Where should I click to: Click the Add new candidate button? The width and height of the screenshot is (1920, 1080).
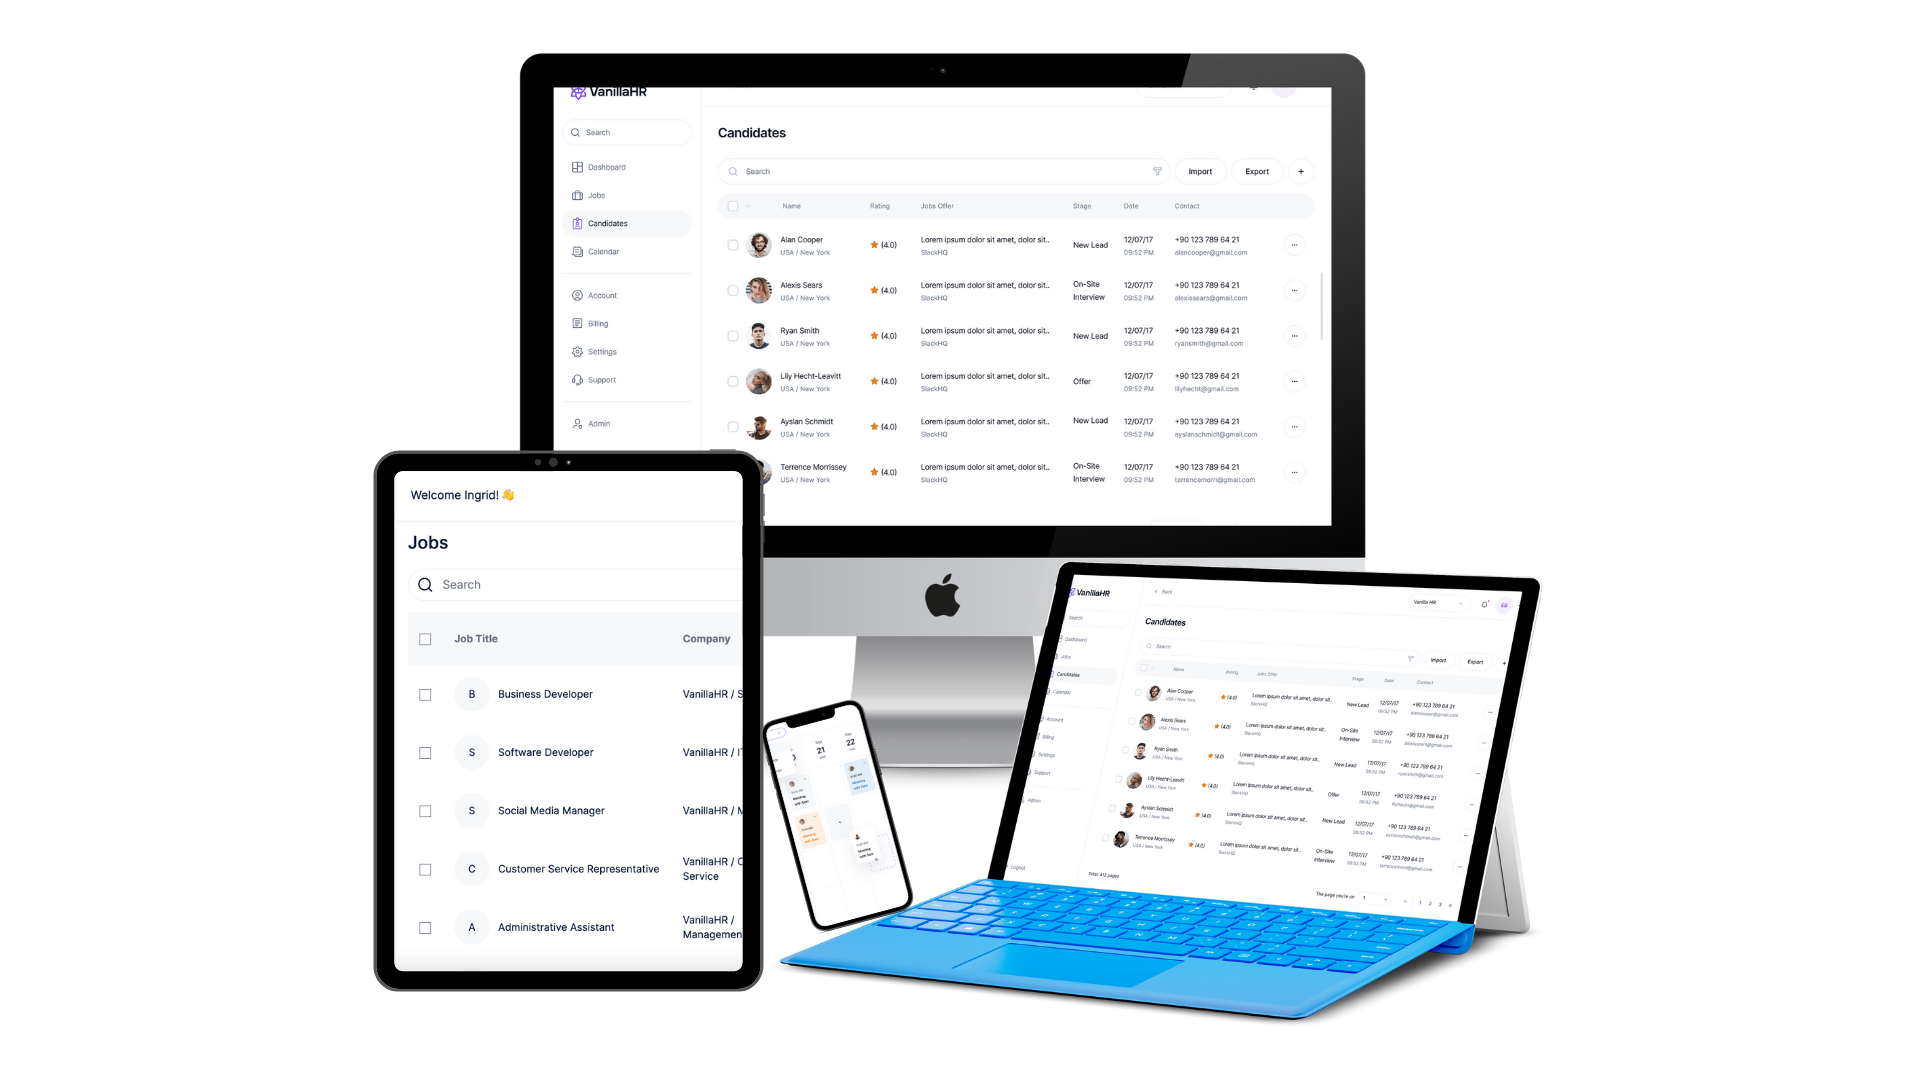point(1300,171)
